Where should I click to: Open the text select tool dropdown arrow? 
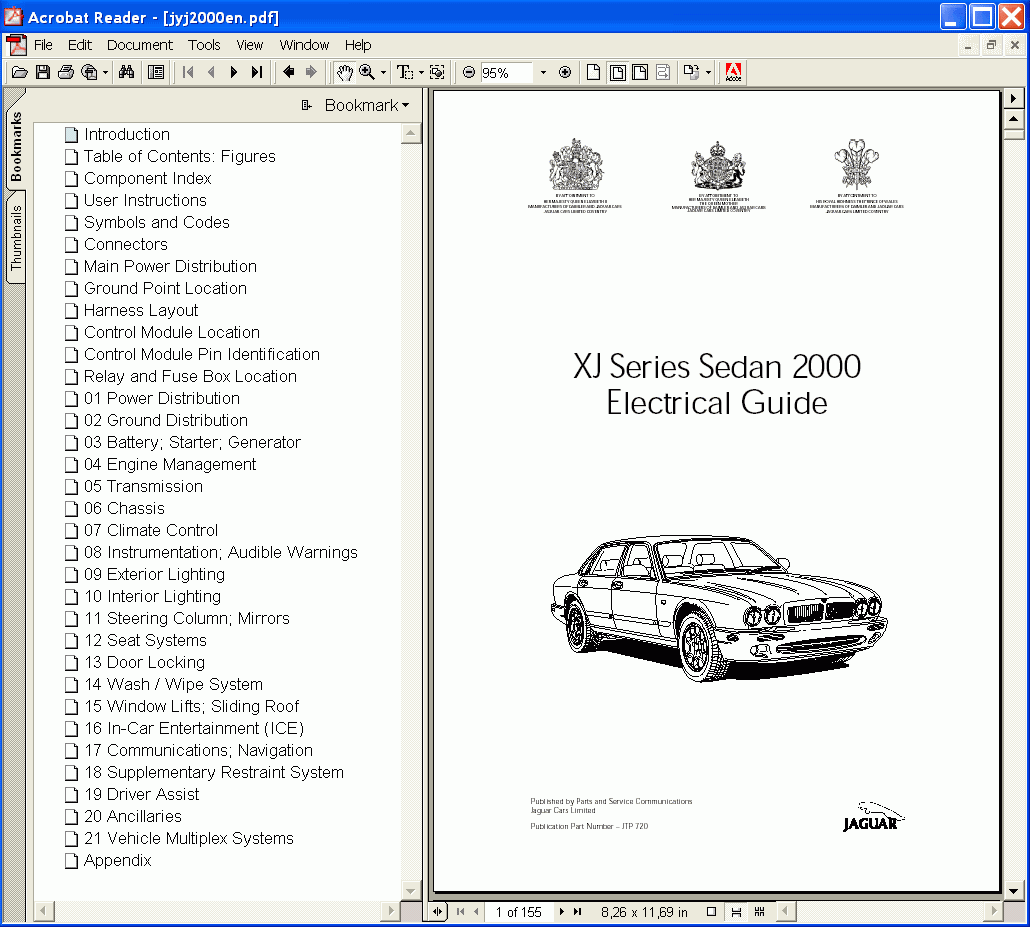420,72
